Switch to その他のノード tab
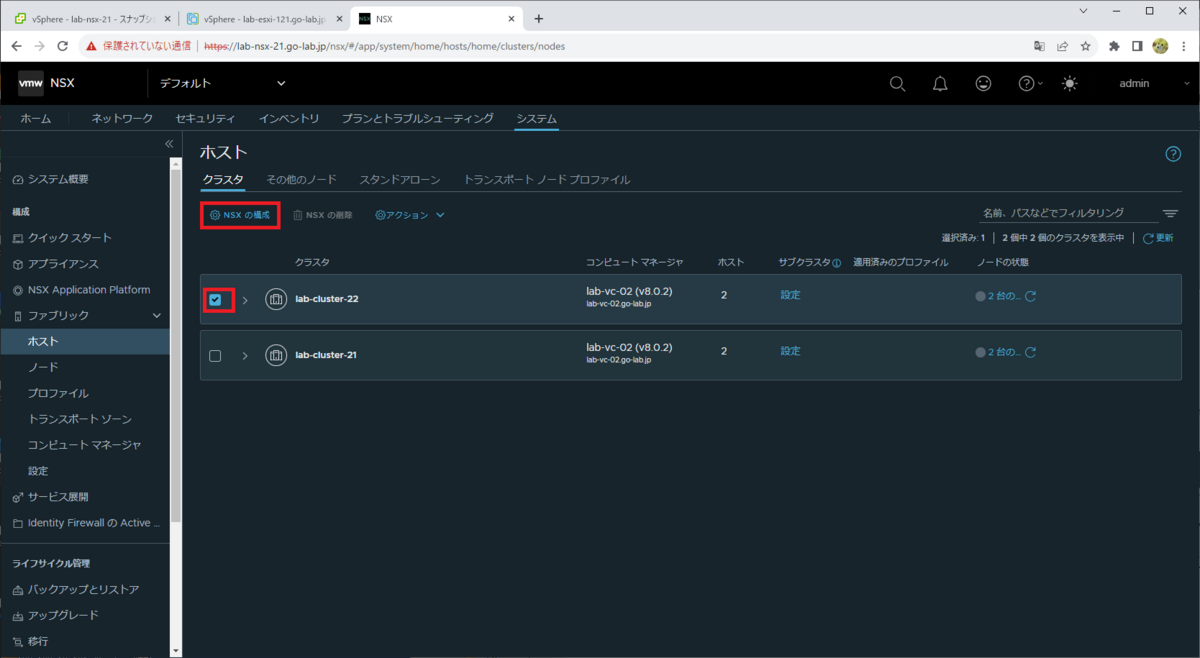Screen dimensions: 1200x658 pos(301,180)
